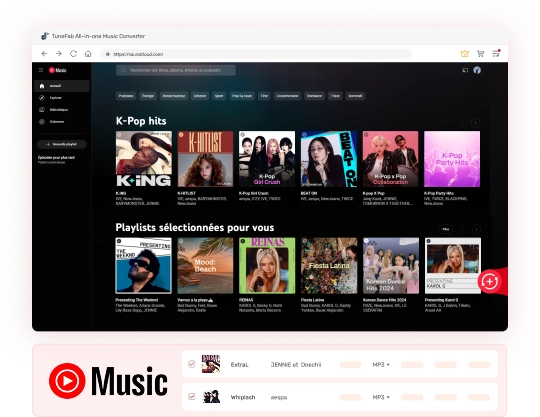Click the Plus button beside Playlists sélectionnées
This screenshot has height=417, width=540.
pyautogui.click(x=446, y=229)
